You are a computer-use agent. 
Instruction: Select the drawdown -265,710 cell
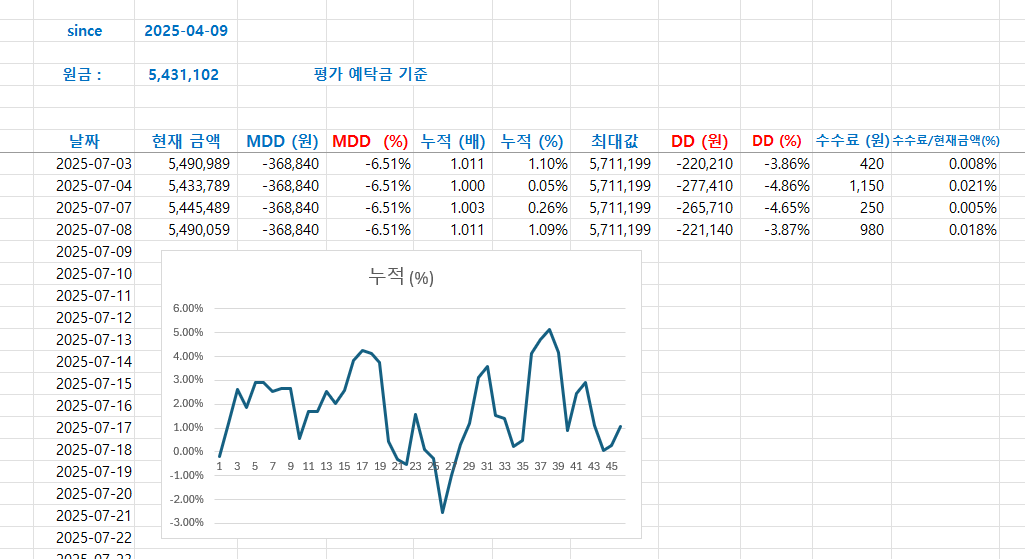click(699, 208)
